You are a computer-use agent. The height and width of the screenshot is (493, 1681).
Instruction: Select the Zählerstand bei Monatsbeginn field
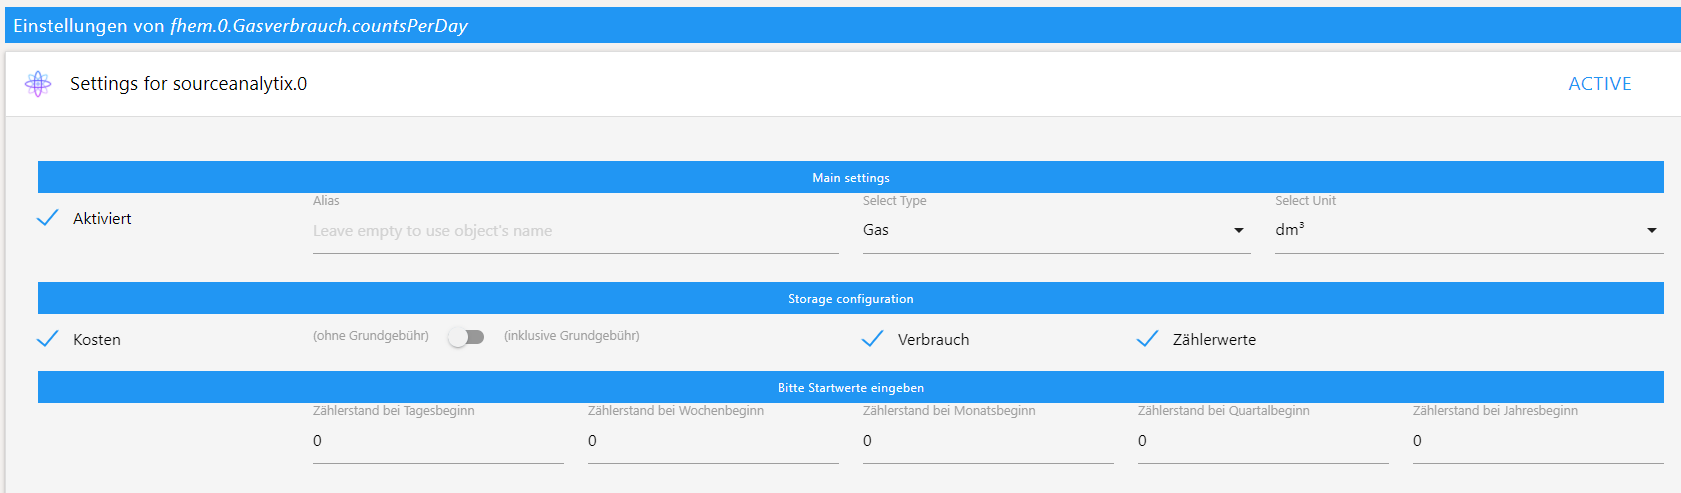tap(988, 441)
